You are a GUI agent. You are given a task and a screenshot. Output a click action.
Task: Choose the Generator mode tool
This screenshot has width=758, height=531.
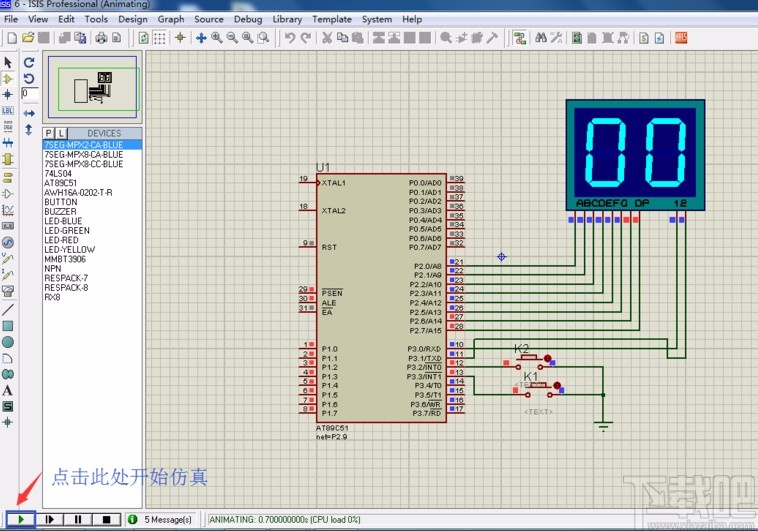click(x=8, y=242)
